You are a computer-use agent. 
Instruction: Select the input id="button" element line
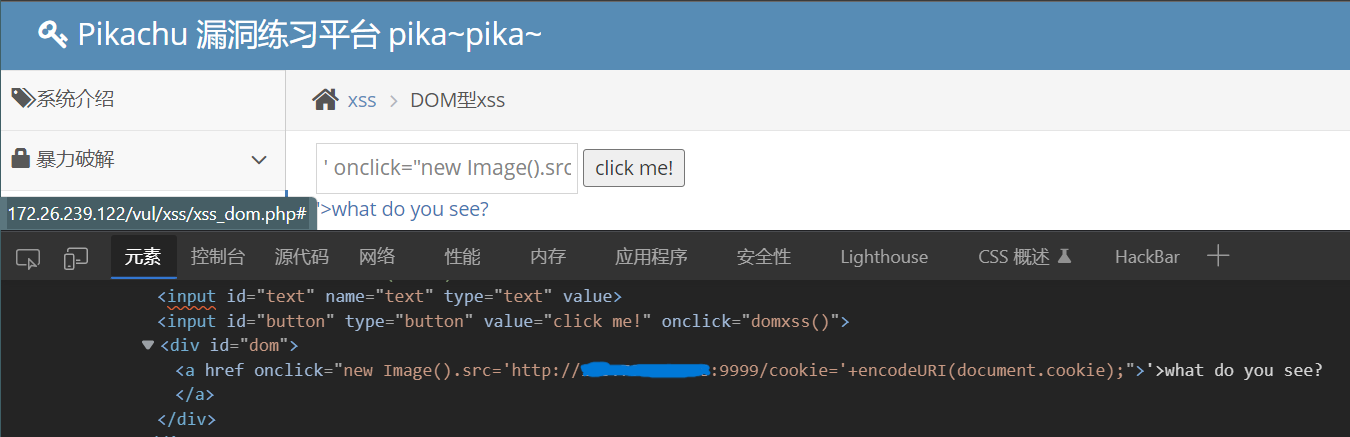coord(503,321)
